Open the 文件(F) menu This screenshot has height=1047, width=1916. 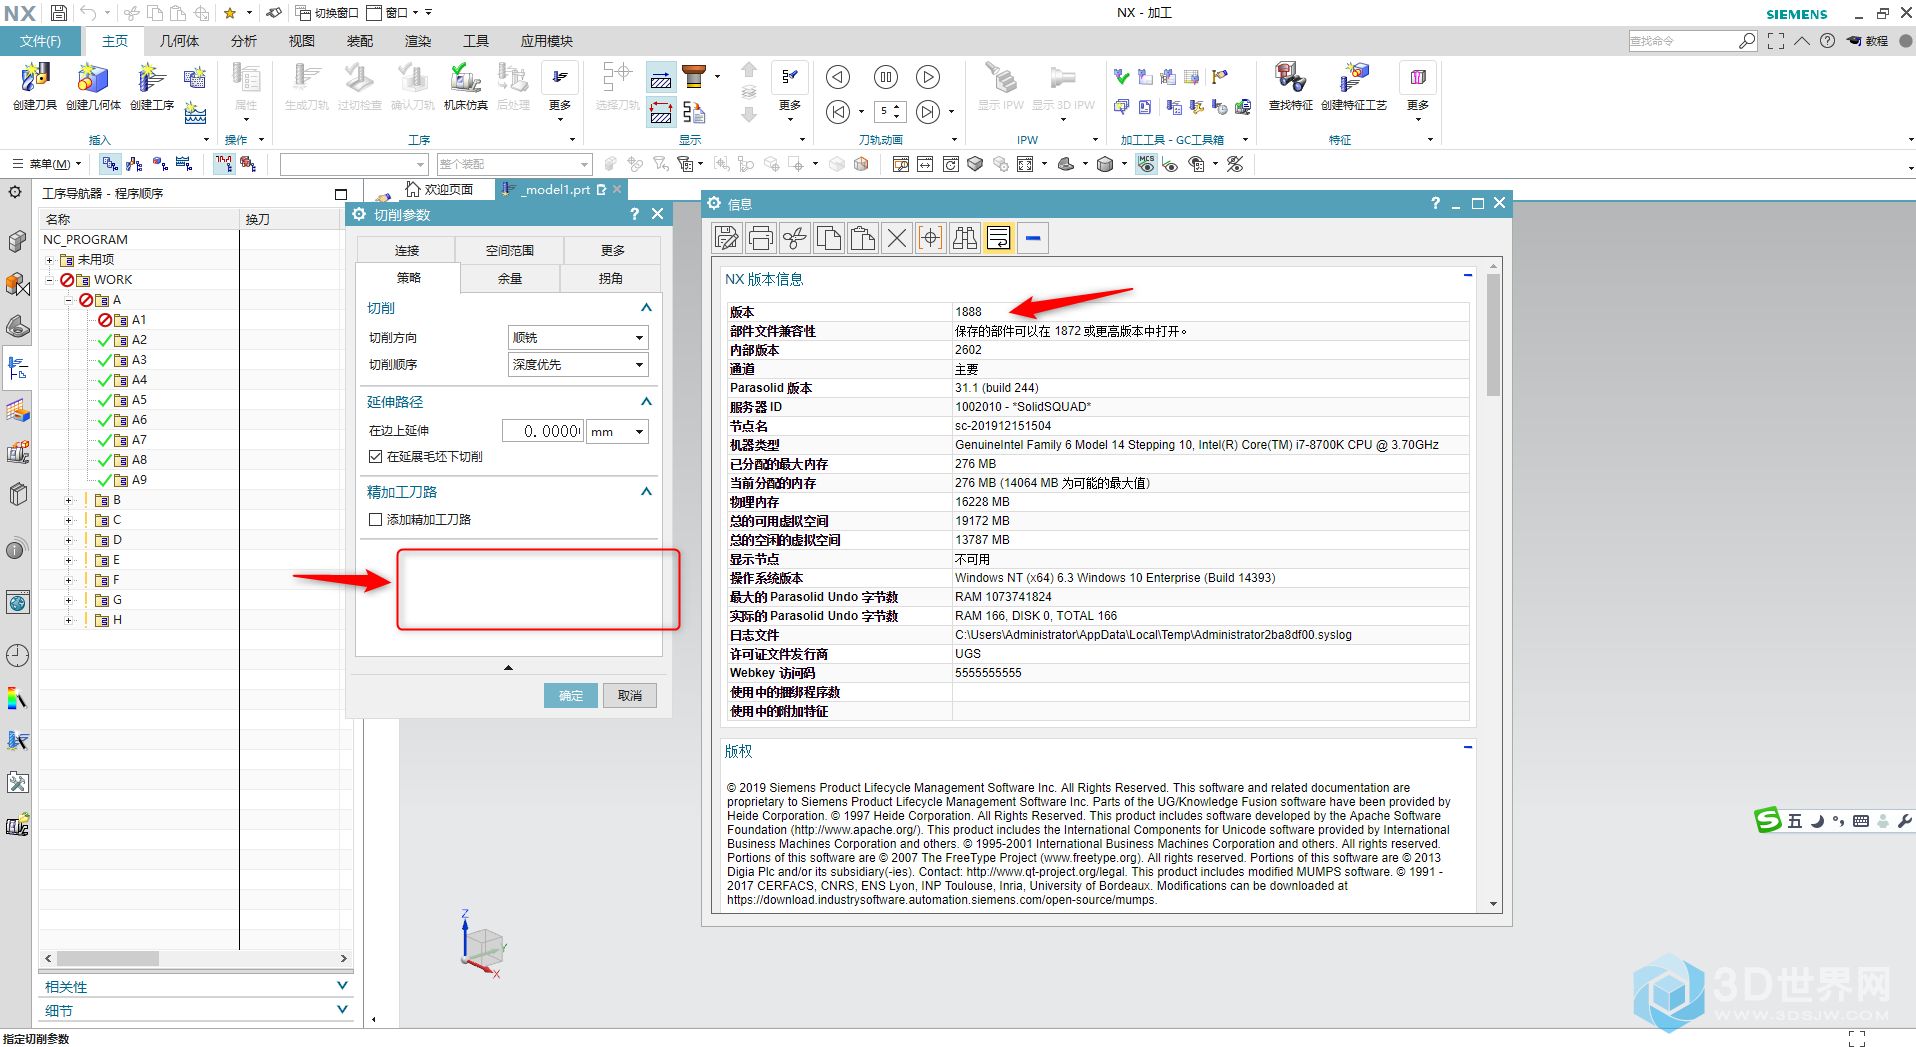click(40, 41)
